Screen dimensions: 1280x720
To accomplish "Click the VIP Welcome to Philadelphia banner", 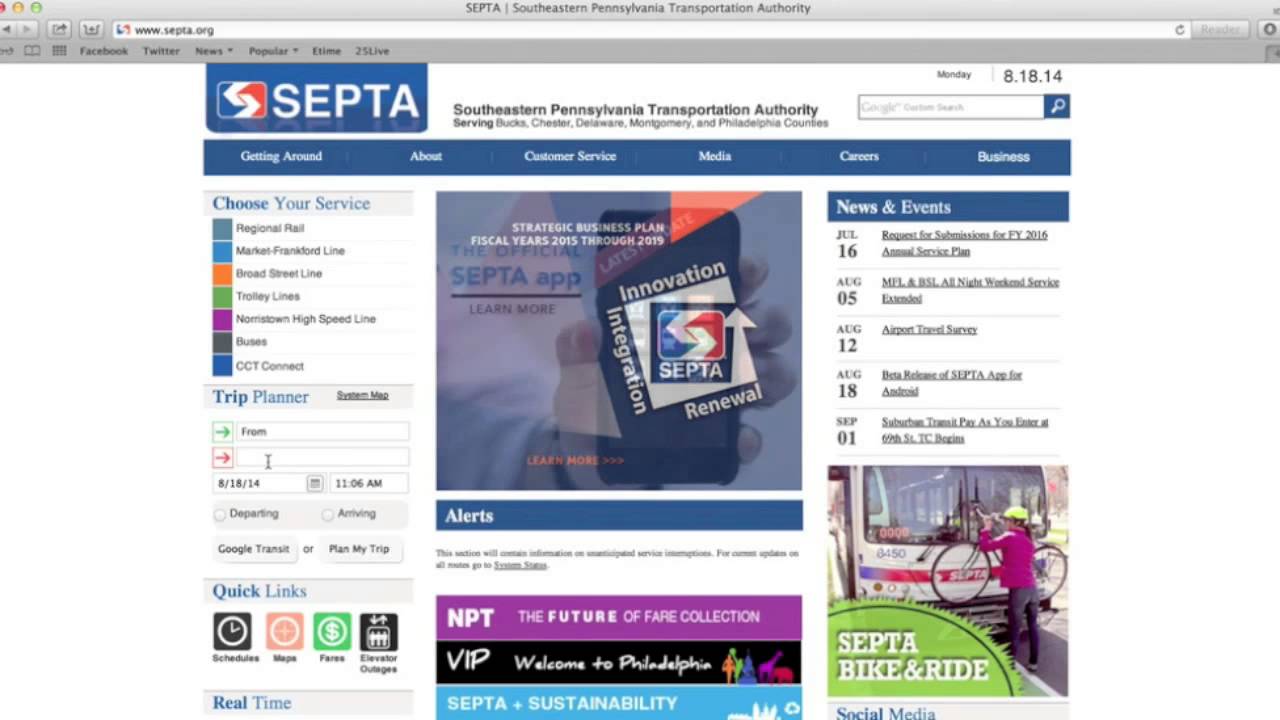I will [x=619, y=662].
